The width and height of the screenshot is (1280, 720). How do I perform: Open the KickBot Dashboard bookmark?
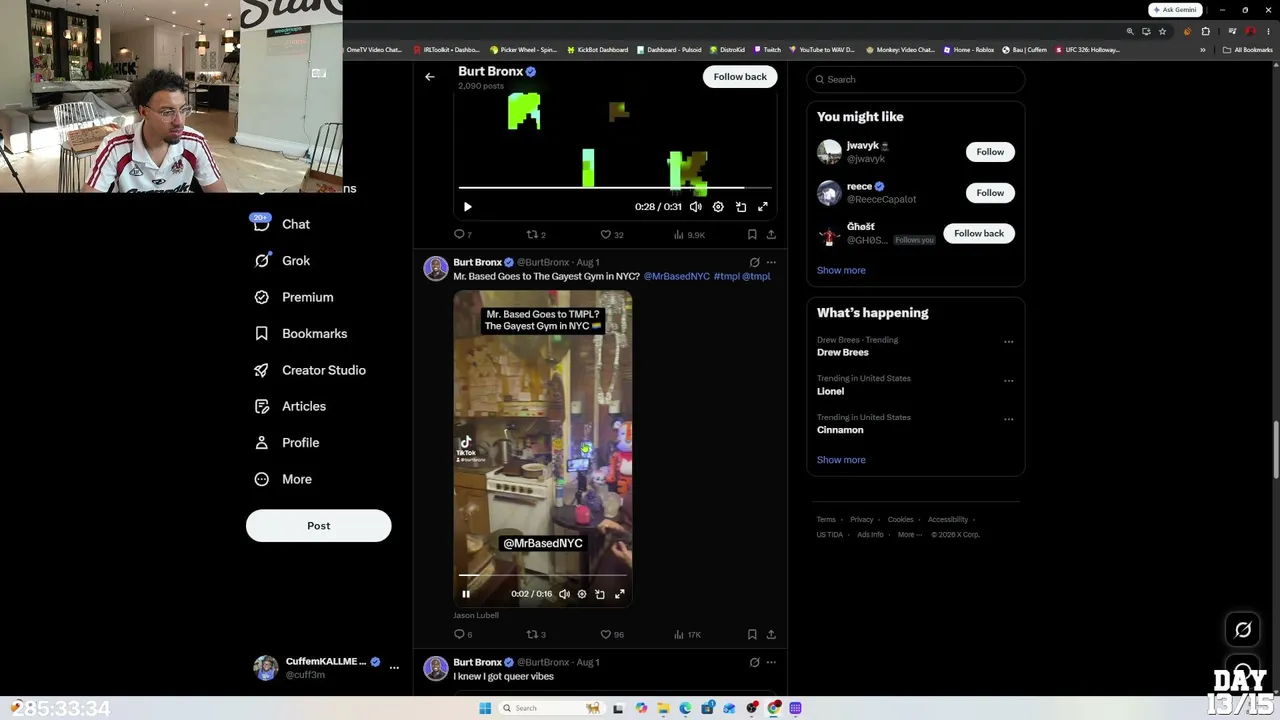point(597,50)
